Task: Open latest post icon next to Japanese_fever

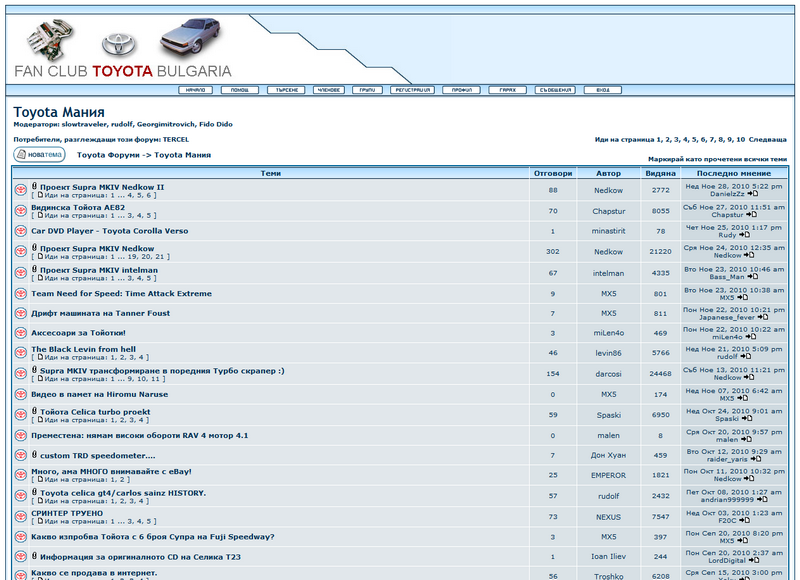Action: click(763, 317)
